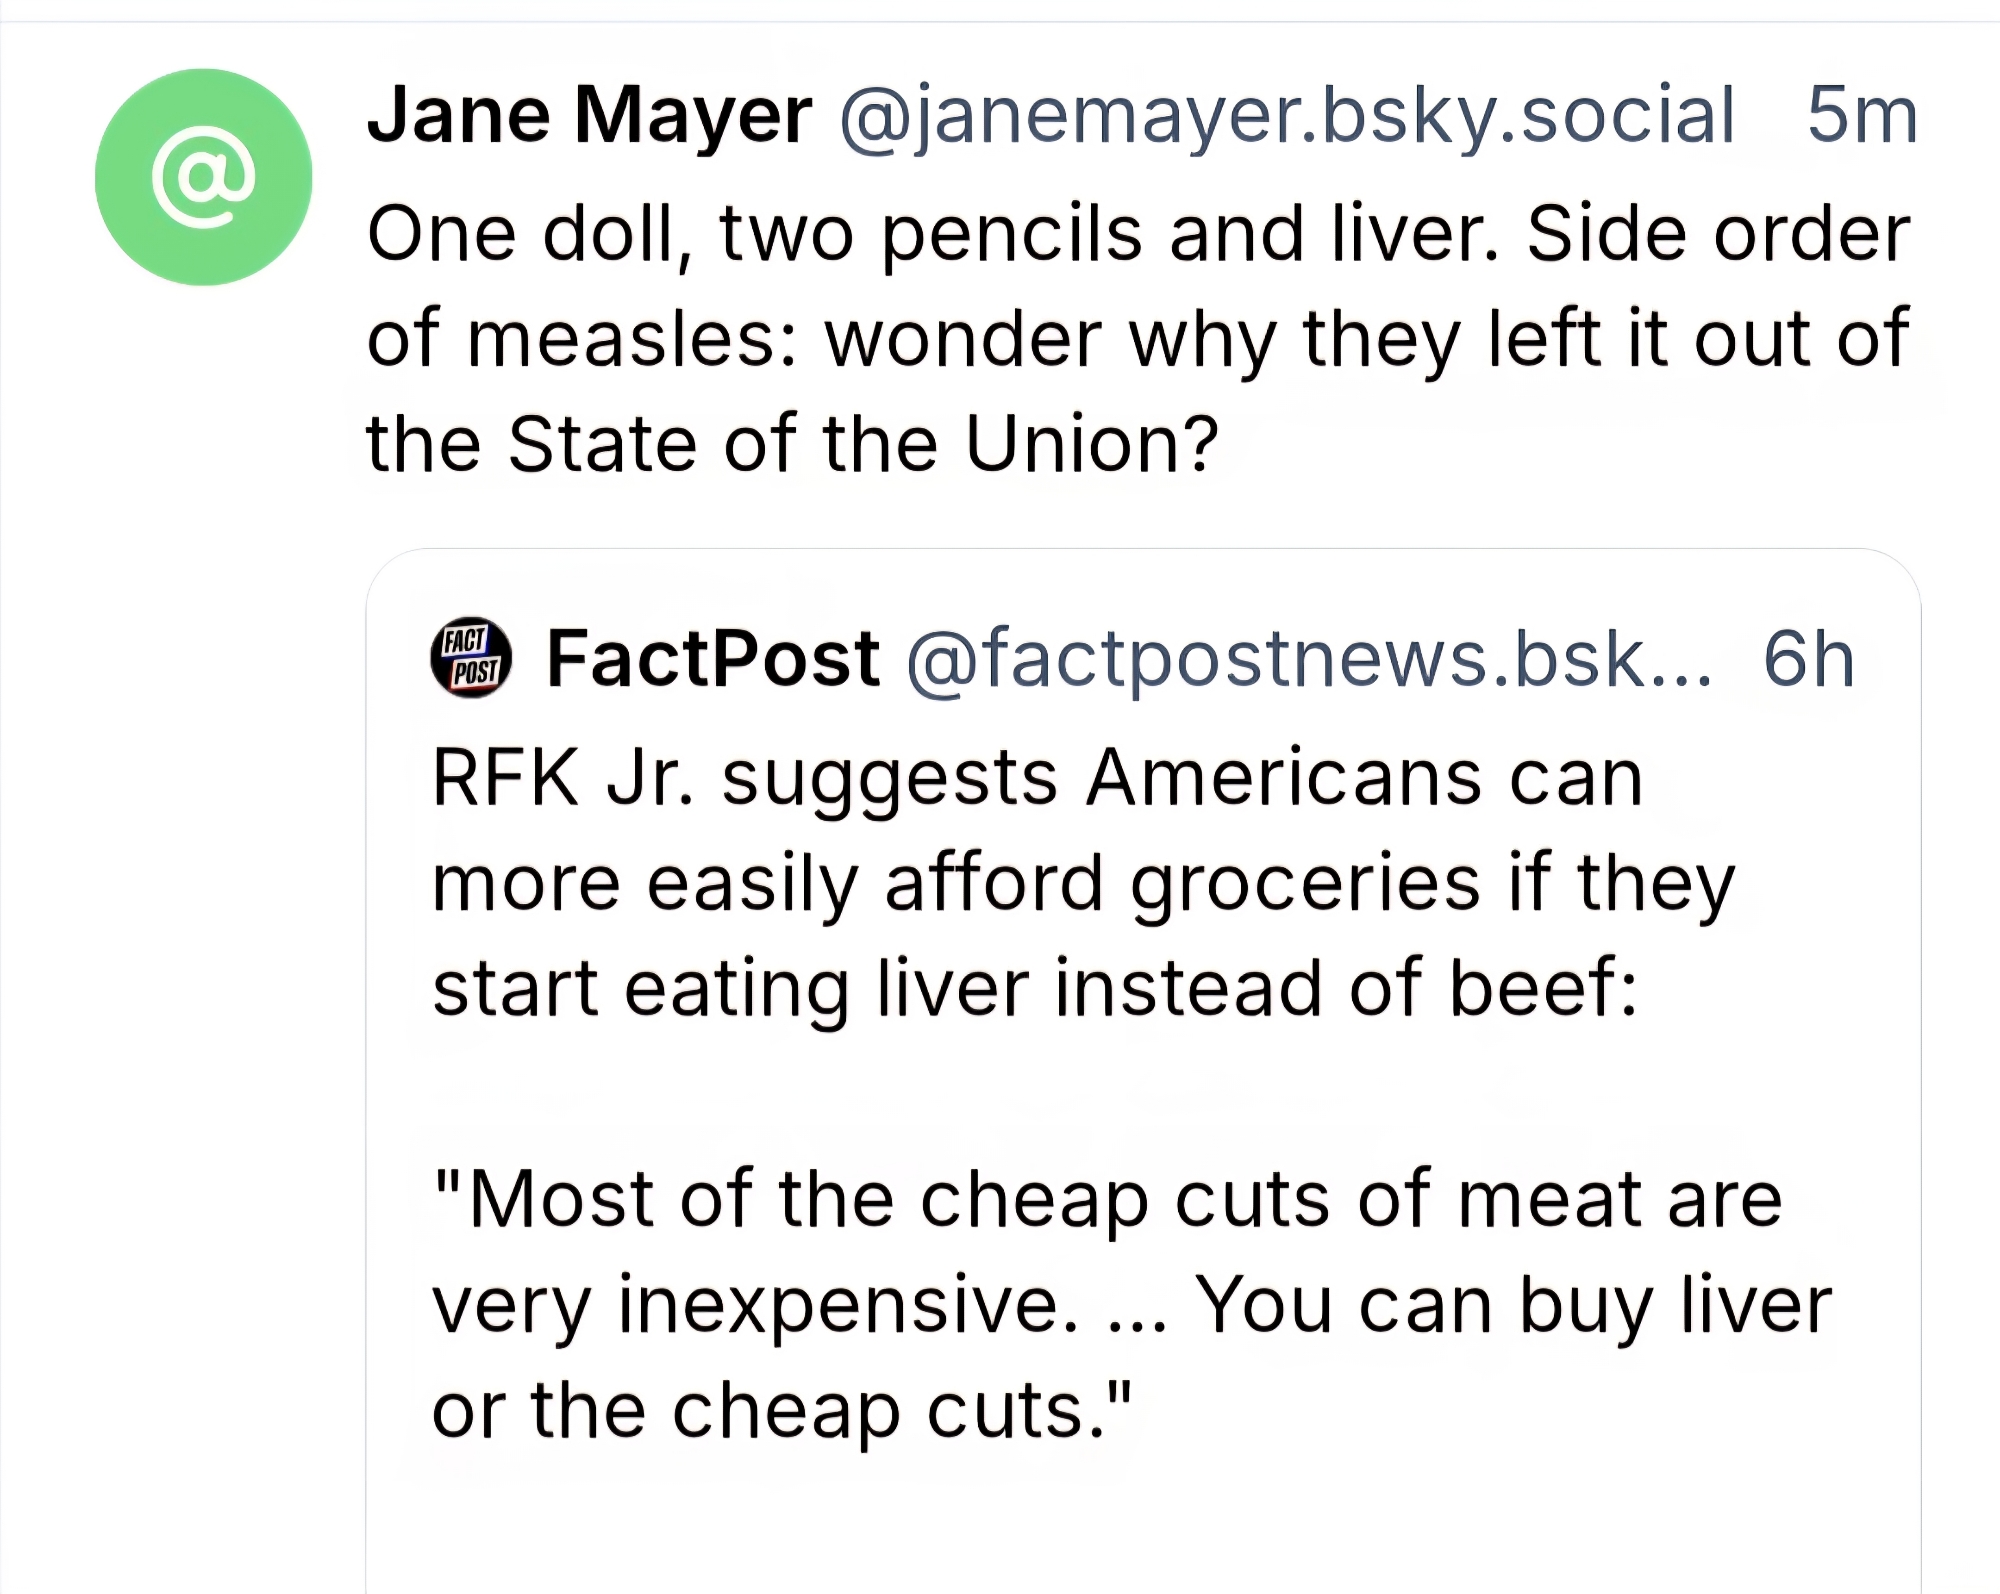Click the "One doll, two pencils" line
This screenshot has width=2000, height=1594.
1138,234
